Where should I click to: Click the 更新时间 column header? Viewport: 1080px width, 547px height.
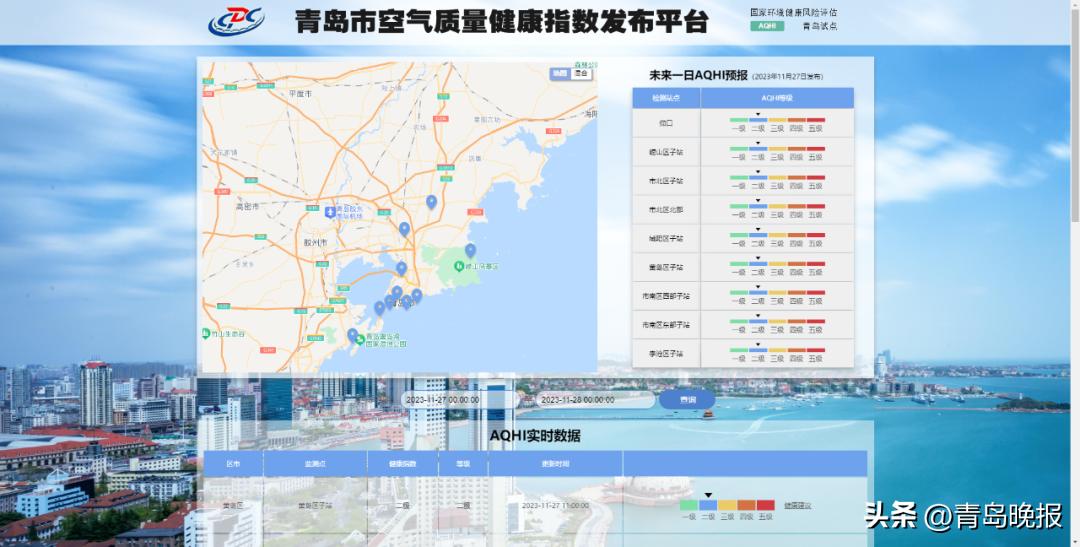pos(555,464)
